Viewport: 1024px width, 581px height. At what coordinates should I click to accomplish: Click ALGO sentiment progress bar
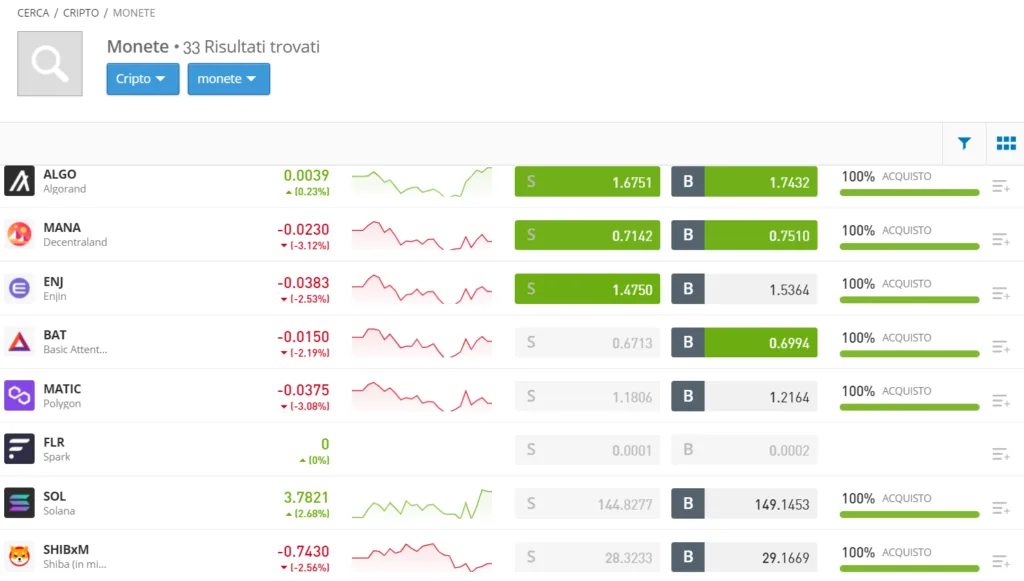pyautogui.click(x=909, y=193)
